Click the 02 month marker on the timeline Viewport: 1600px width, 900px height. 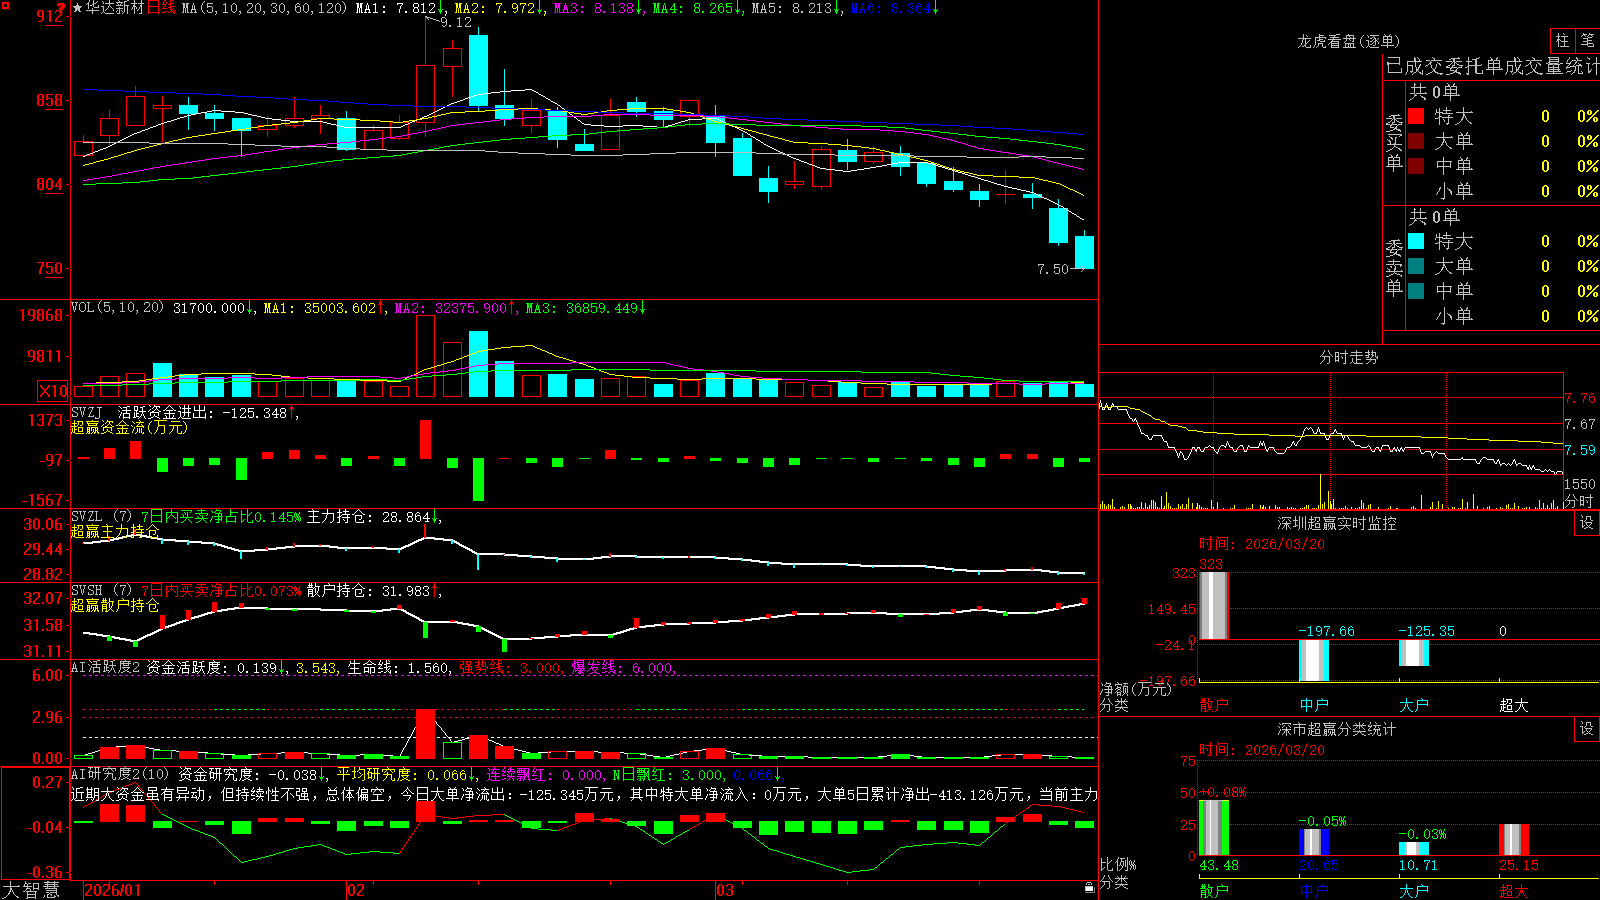point(355,890)
